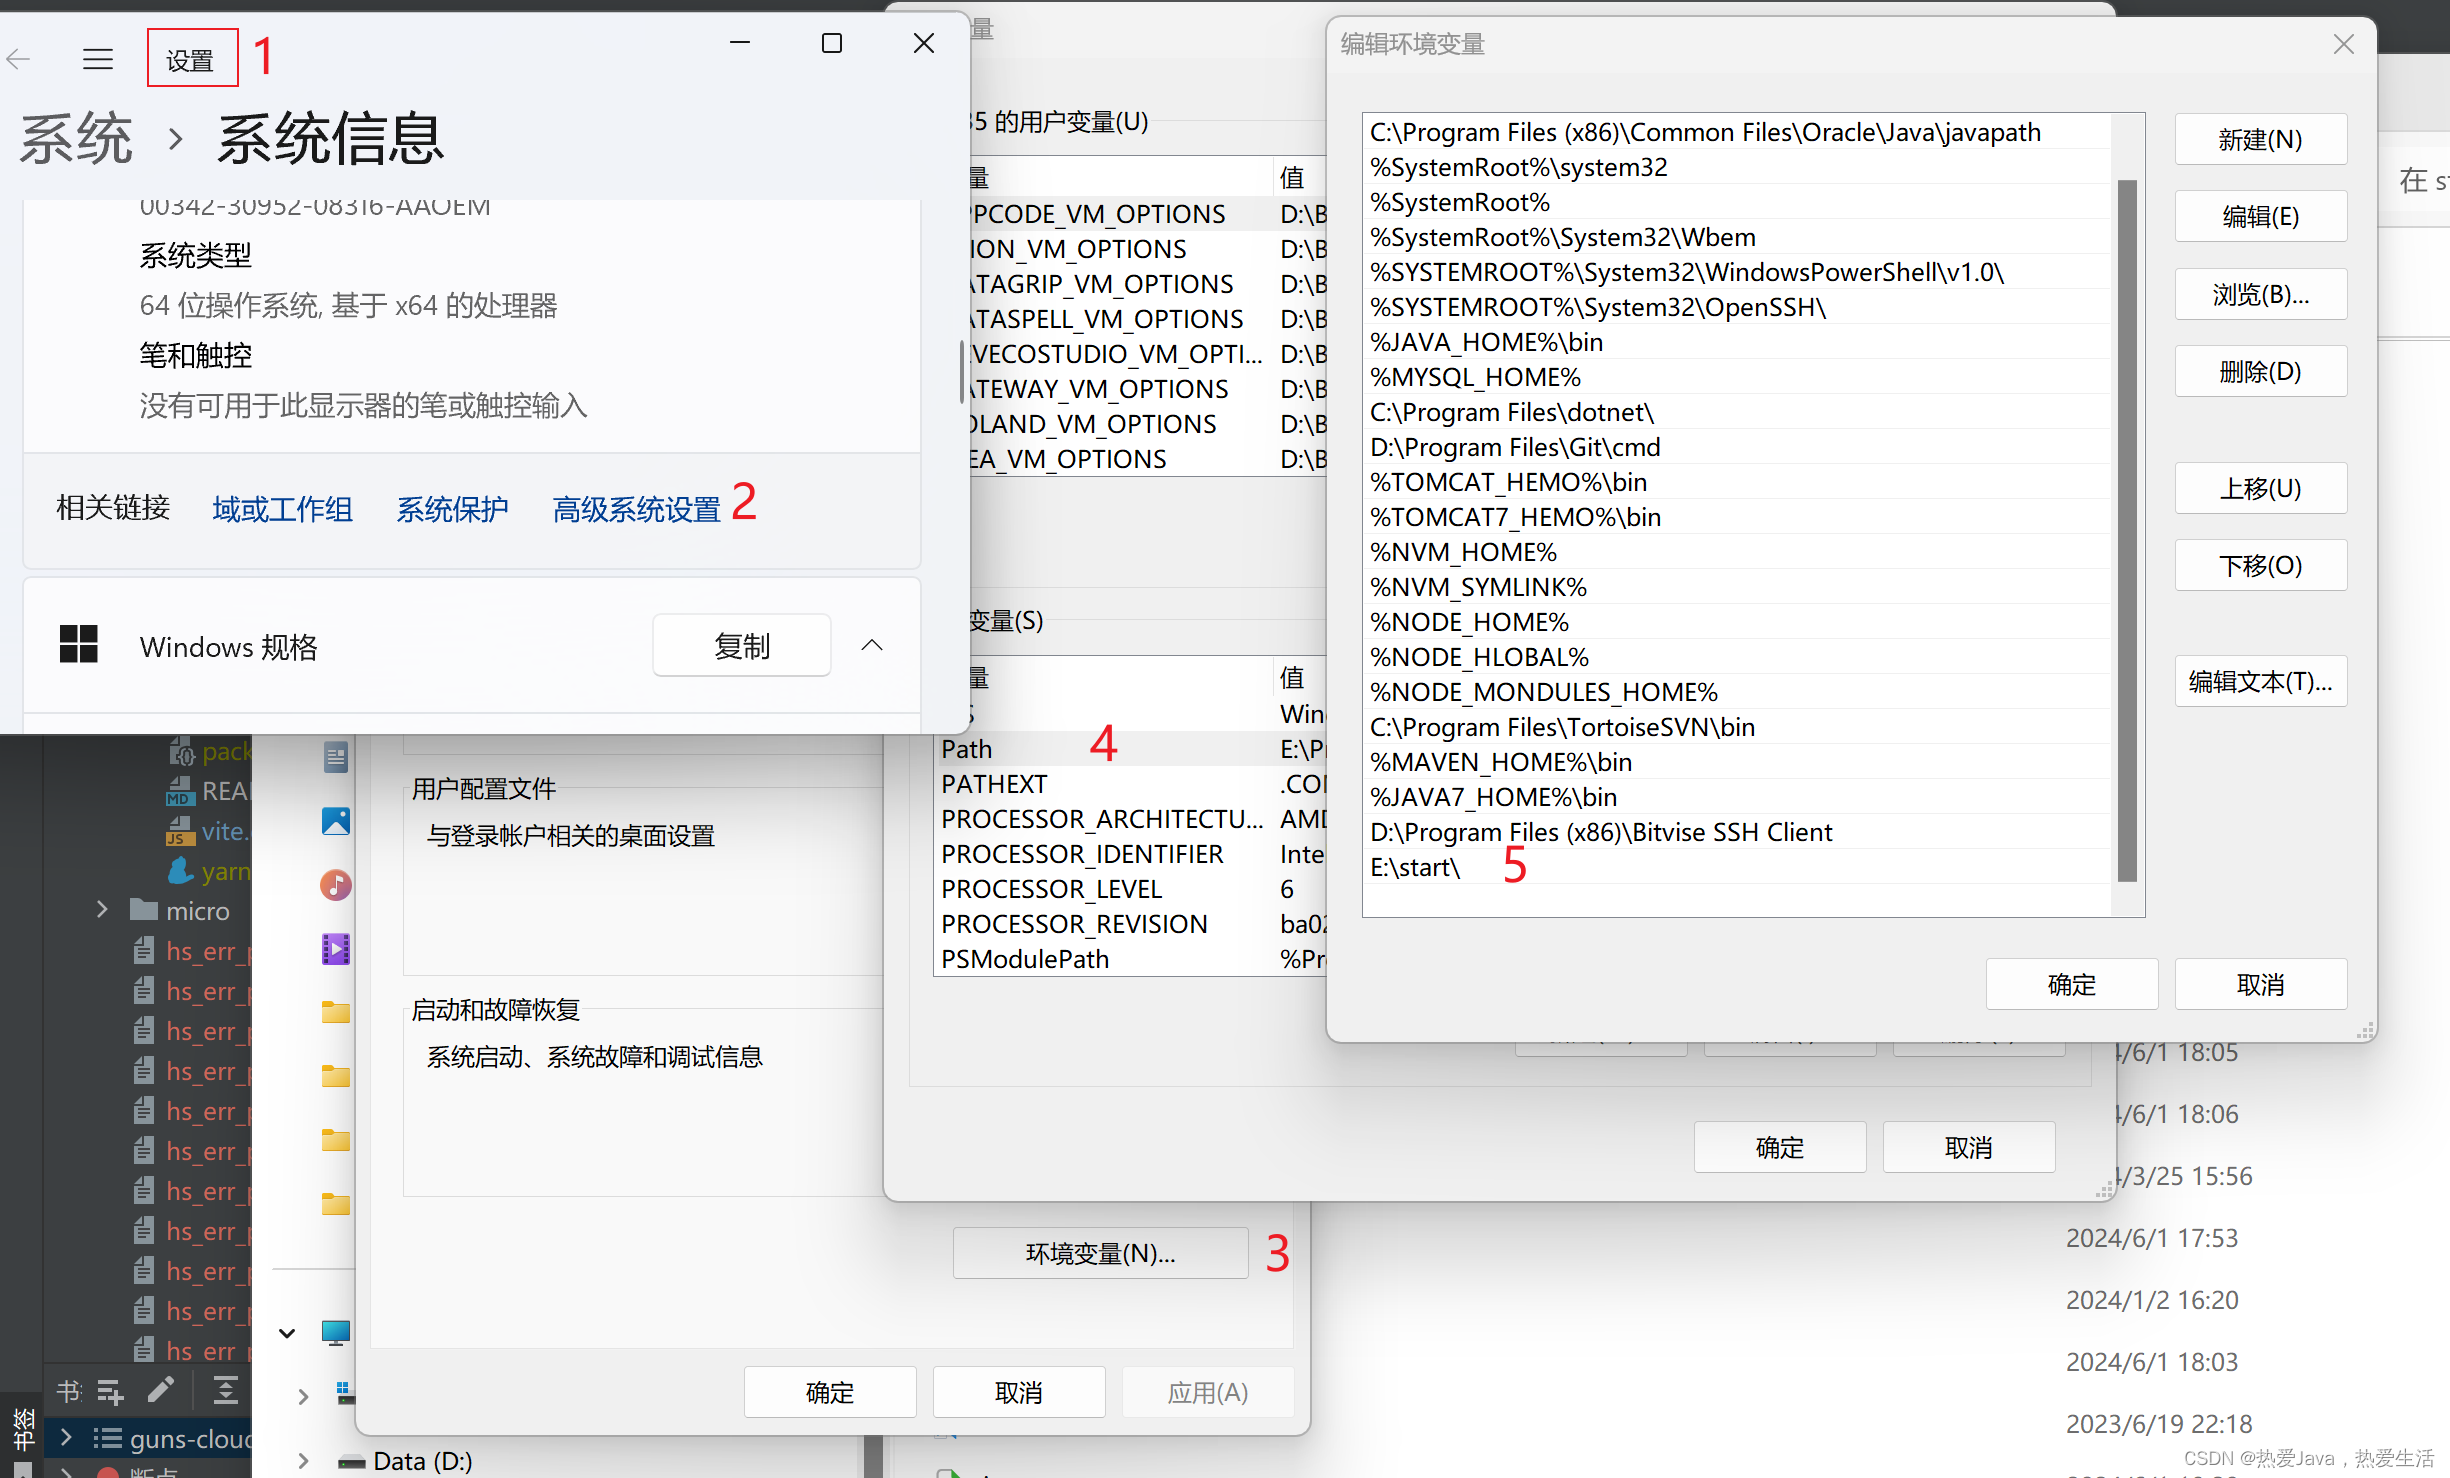Select the PROCESSOR_IDENTIFIER variable row

coord(1130,854)
